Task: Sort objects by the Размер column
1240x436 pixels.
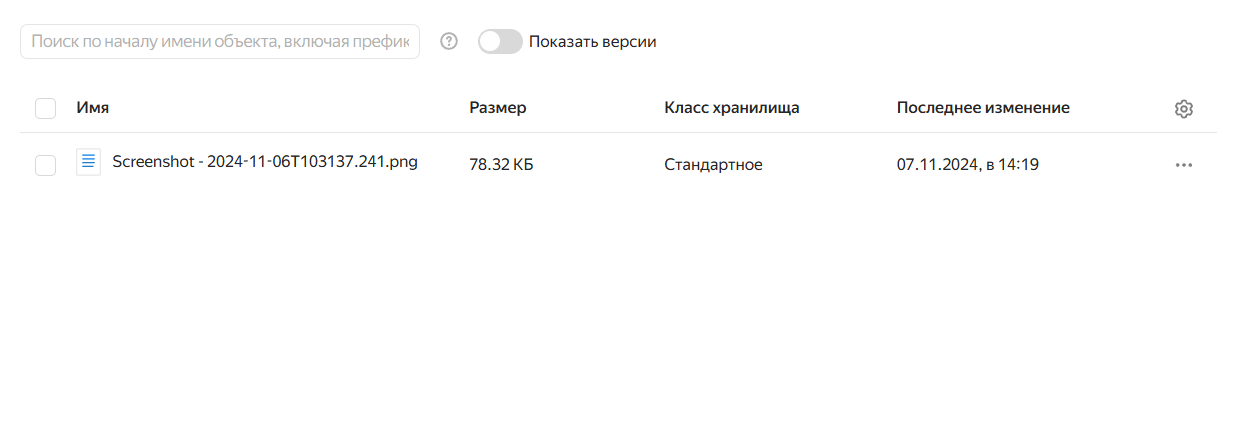Action: pyautogui.click(x=498, y=108)
